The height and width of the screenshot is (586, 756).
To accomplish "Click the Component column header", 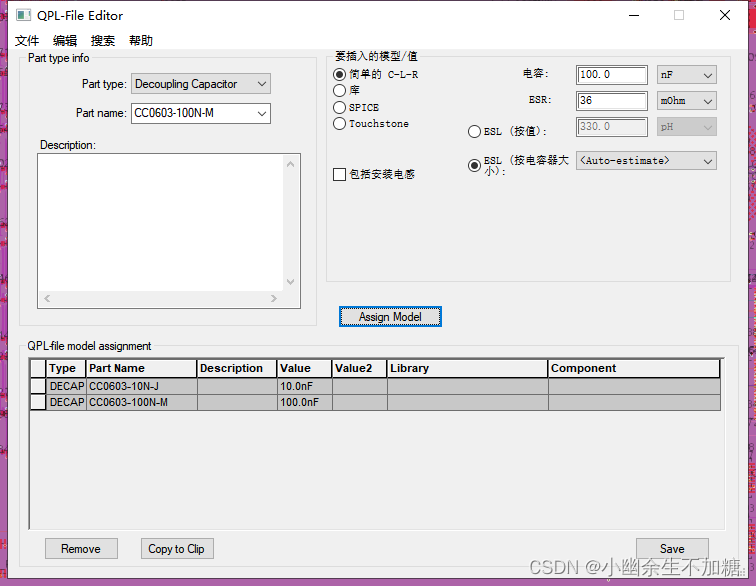I will pyautogui.click(x=634, y=368).
